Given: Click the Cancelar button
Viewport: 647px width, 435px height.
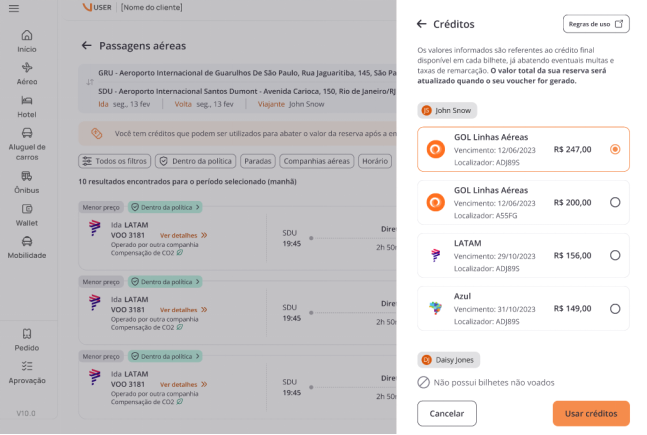Looking at the screenshot, I should pyautogui.click(x=447, y=413).
